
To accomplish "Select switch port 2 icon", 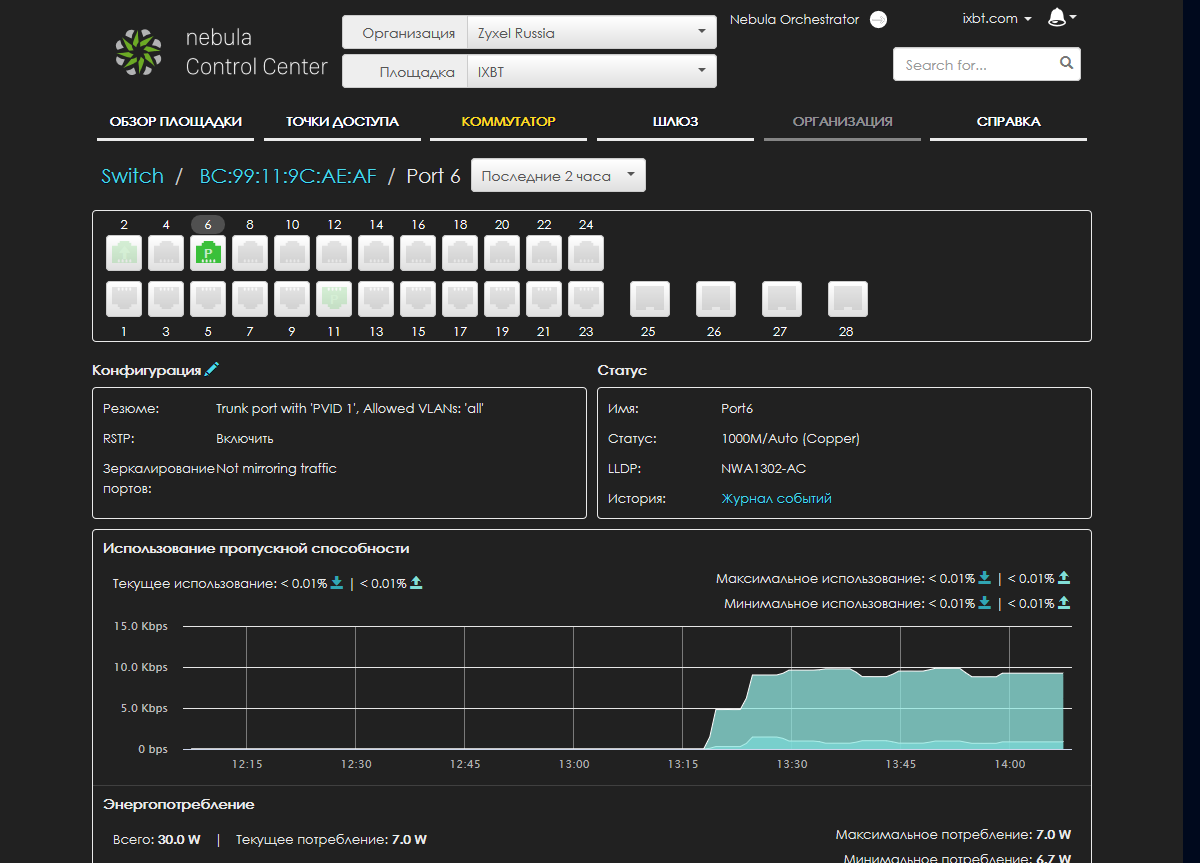I will coord(124,253).
